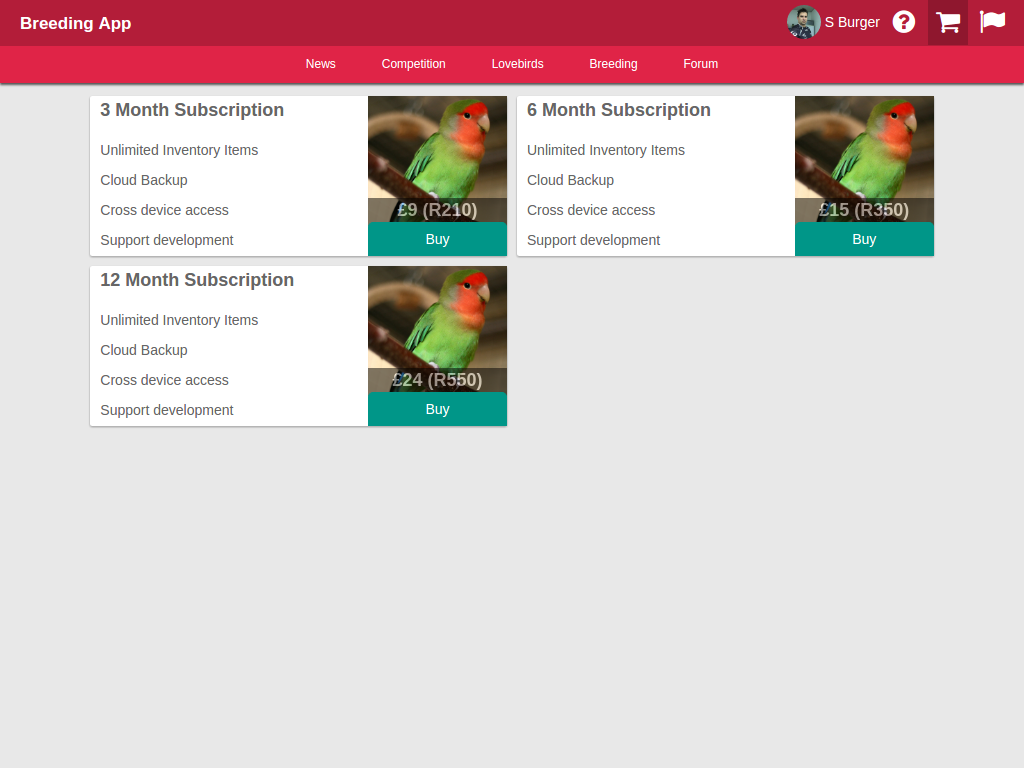Click the flag icon in header

(992, 22)
